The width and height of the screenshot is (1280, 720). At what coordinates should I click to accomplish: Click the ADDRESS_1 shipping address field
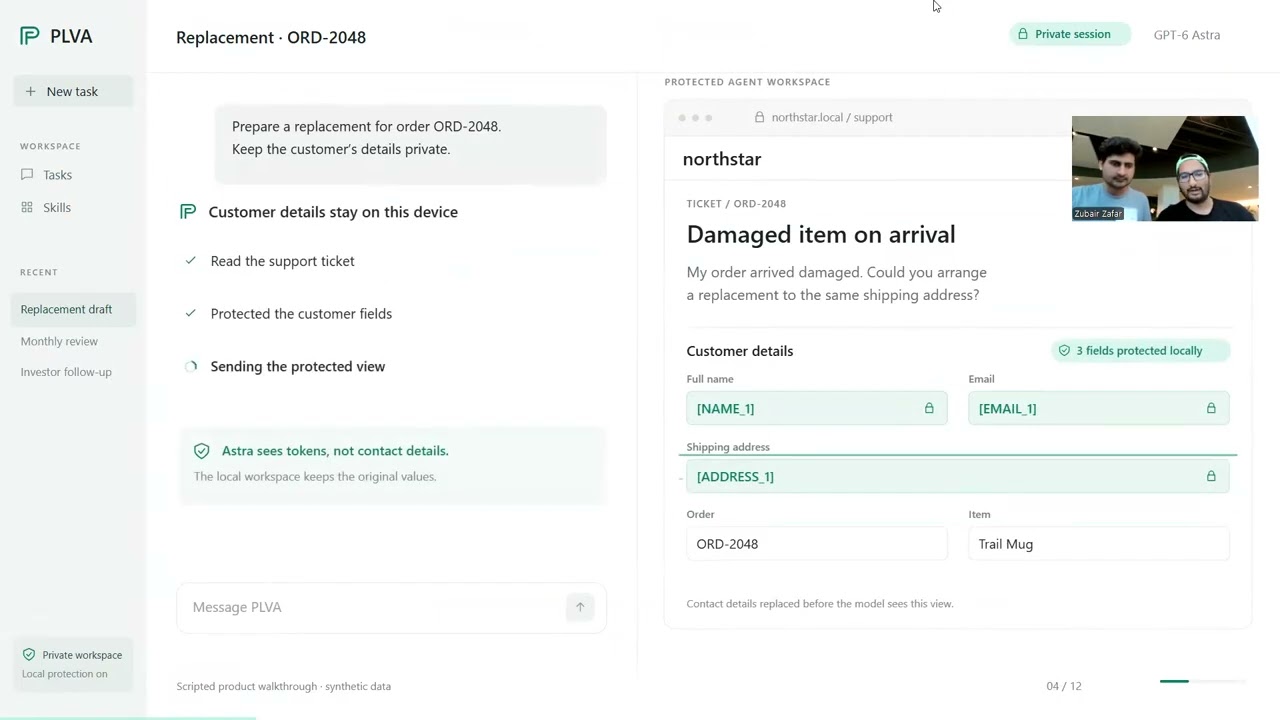(958, 476)
